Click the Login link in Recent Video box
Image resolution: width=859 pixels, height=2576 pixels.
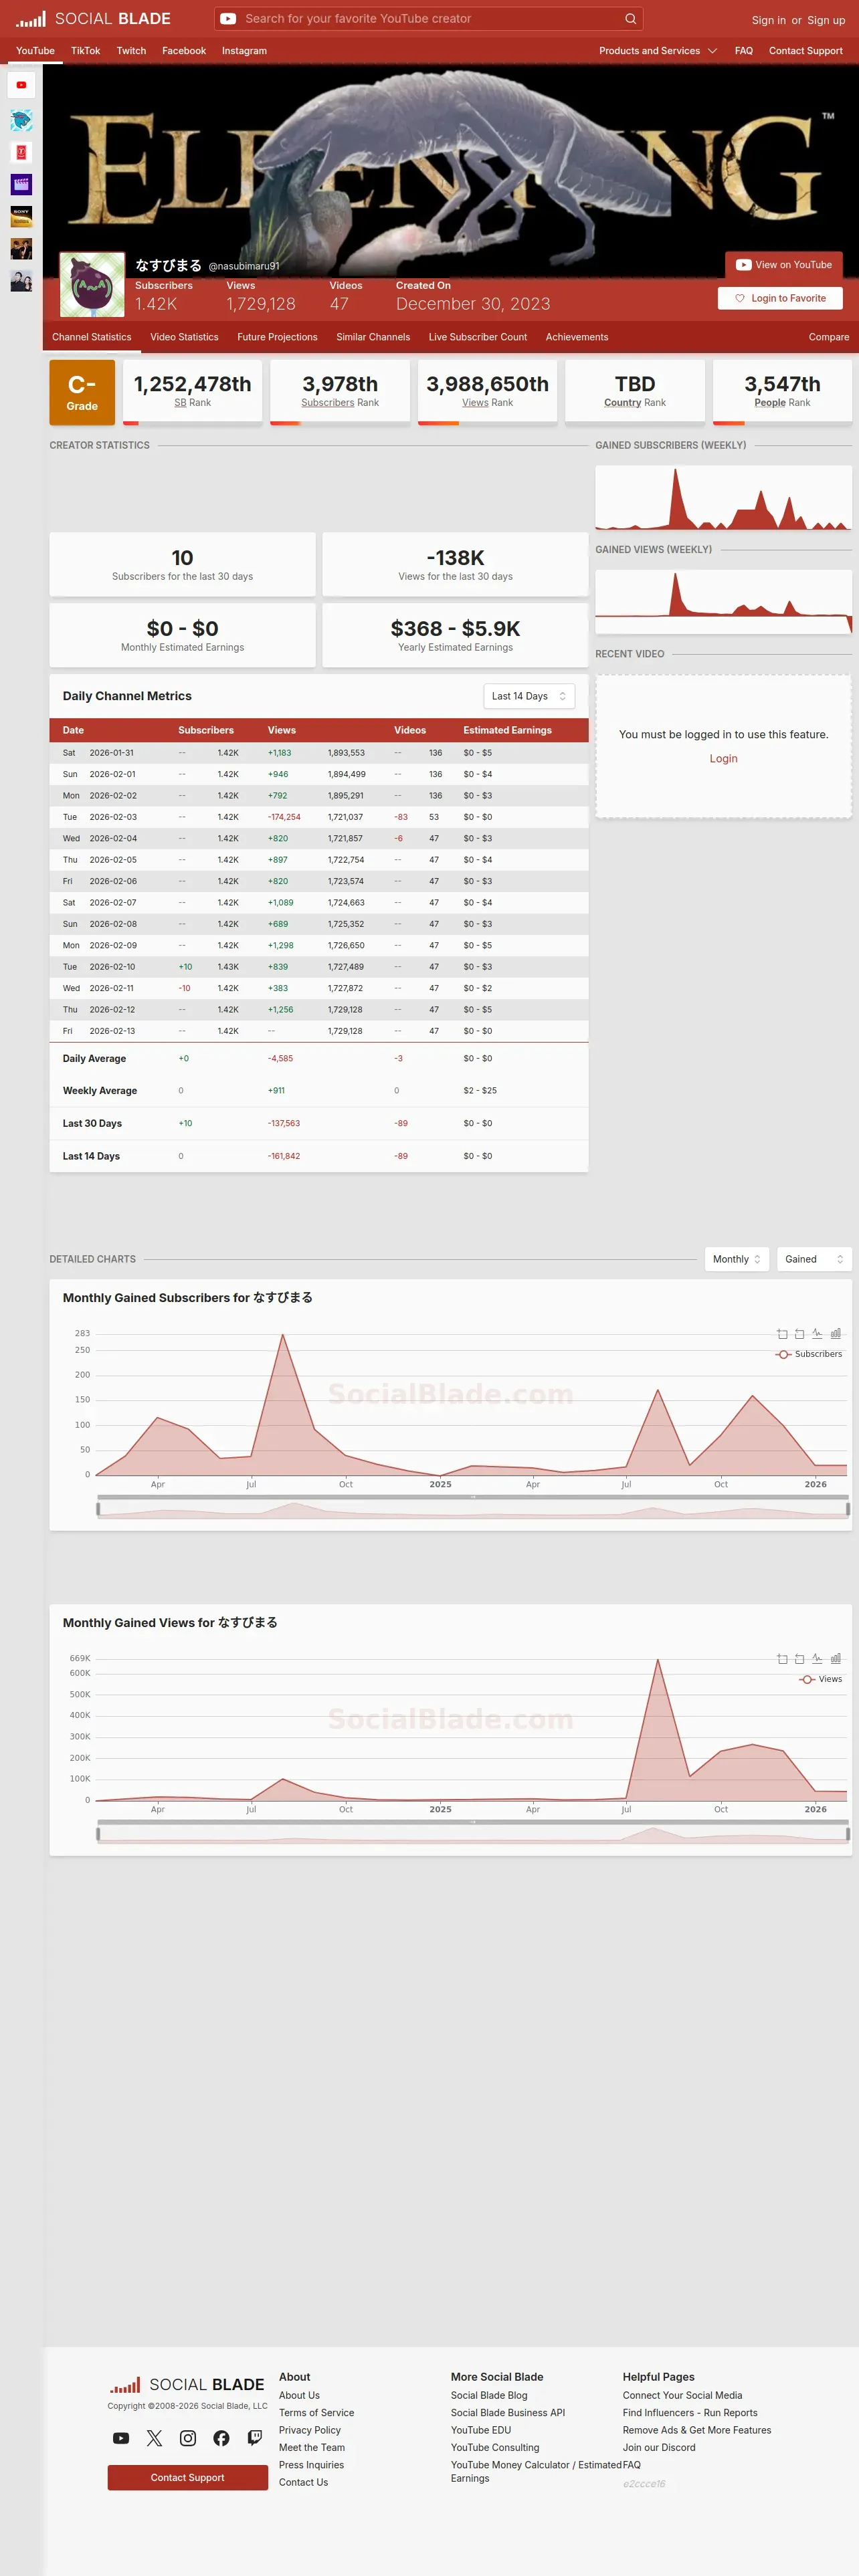tap(724, 759)
